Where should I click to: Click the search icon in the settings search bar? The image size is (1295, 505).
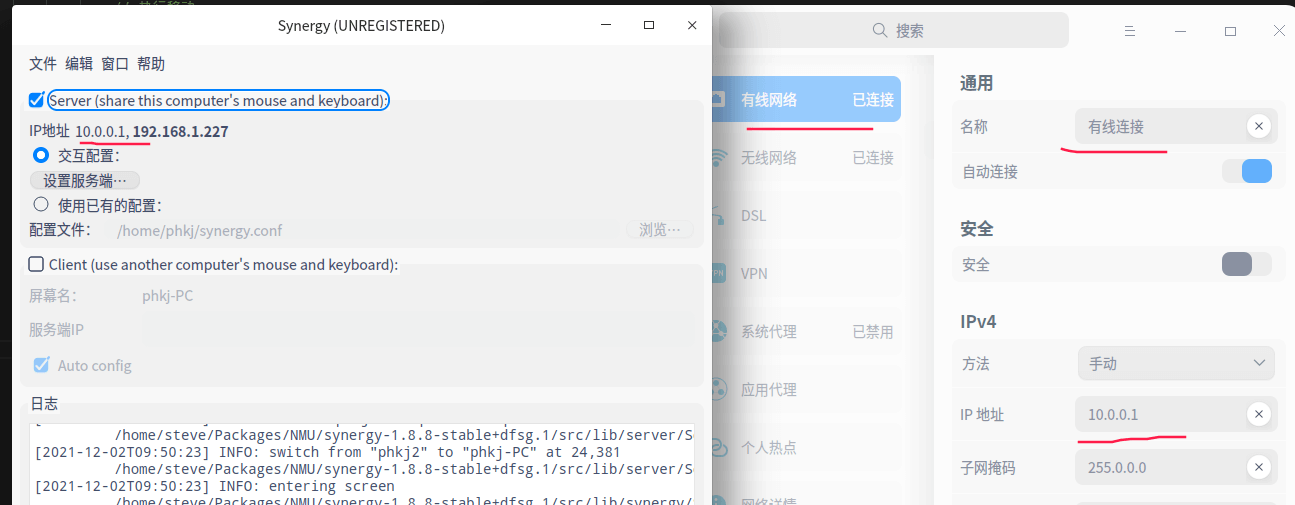pos(880,31)
